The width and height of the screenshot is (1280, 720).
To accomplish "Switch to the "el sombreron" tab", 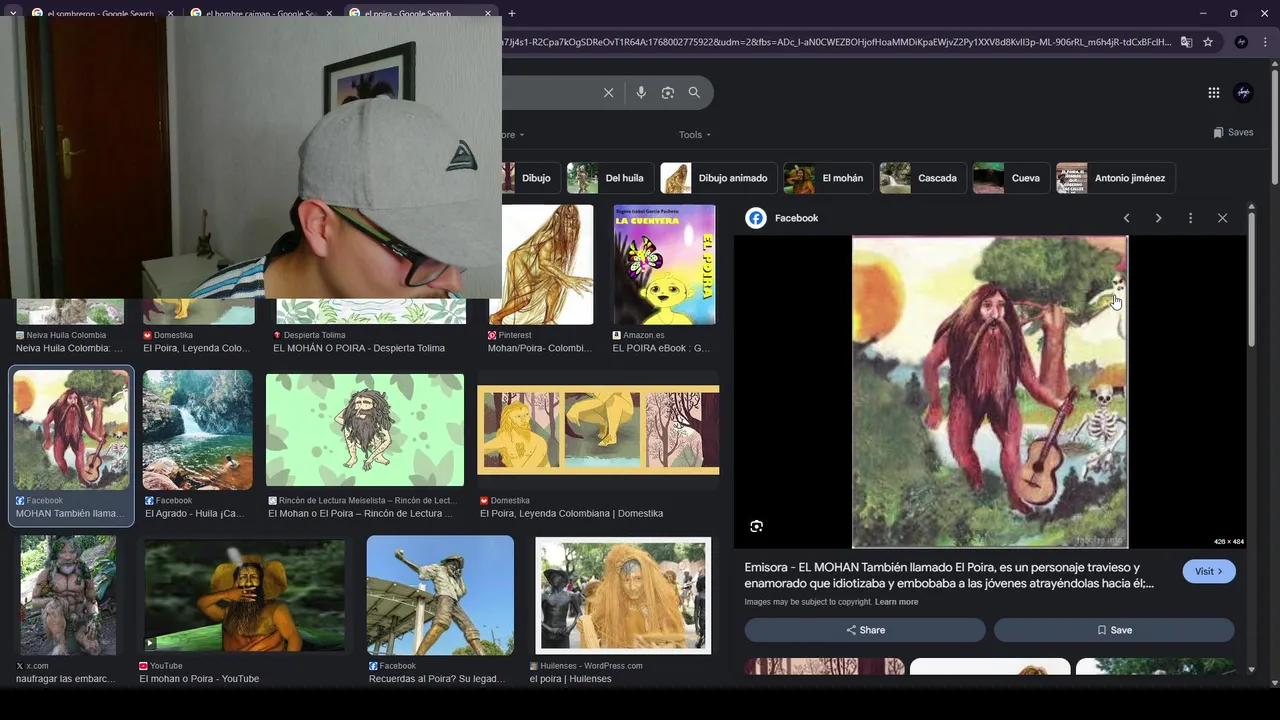I will pyautogui.click(x=100, y=14).
